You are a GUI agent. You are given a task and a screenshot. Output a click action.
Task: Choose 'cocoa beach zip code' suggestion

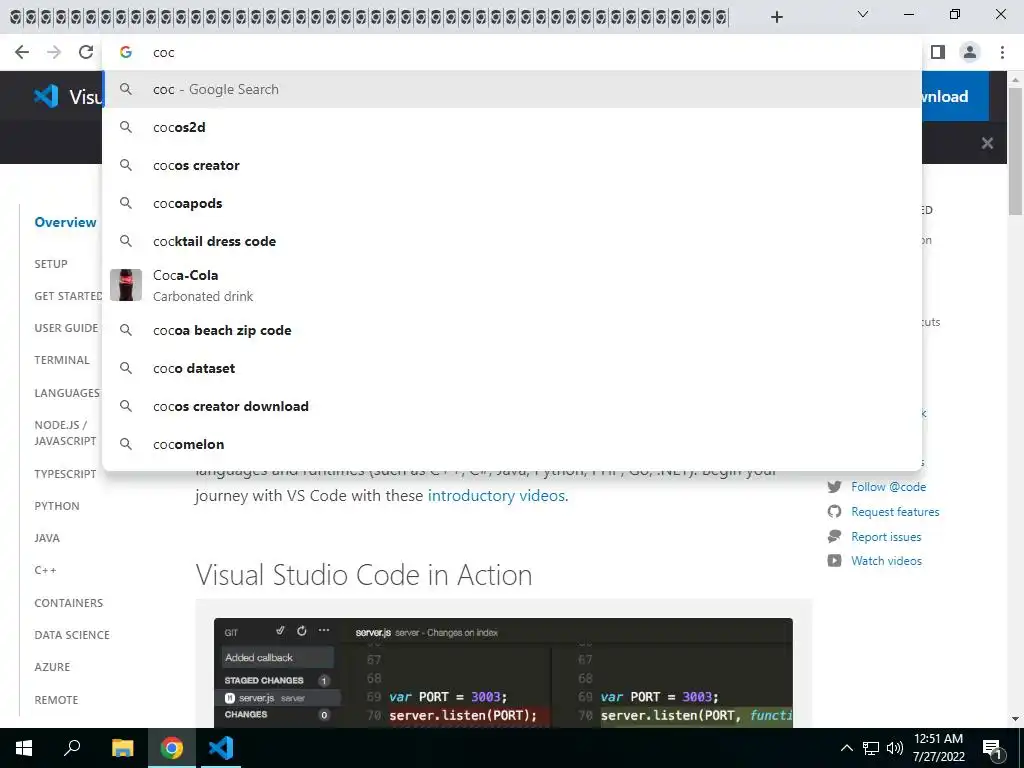pos(512,330)
